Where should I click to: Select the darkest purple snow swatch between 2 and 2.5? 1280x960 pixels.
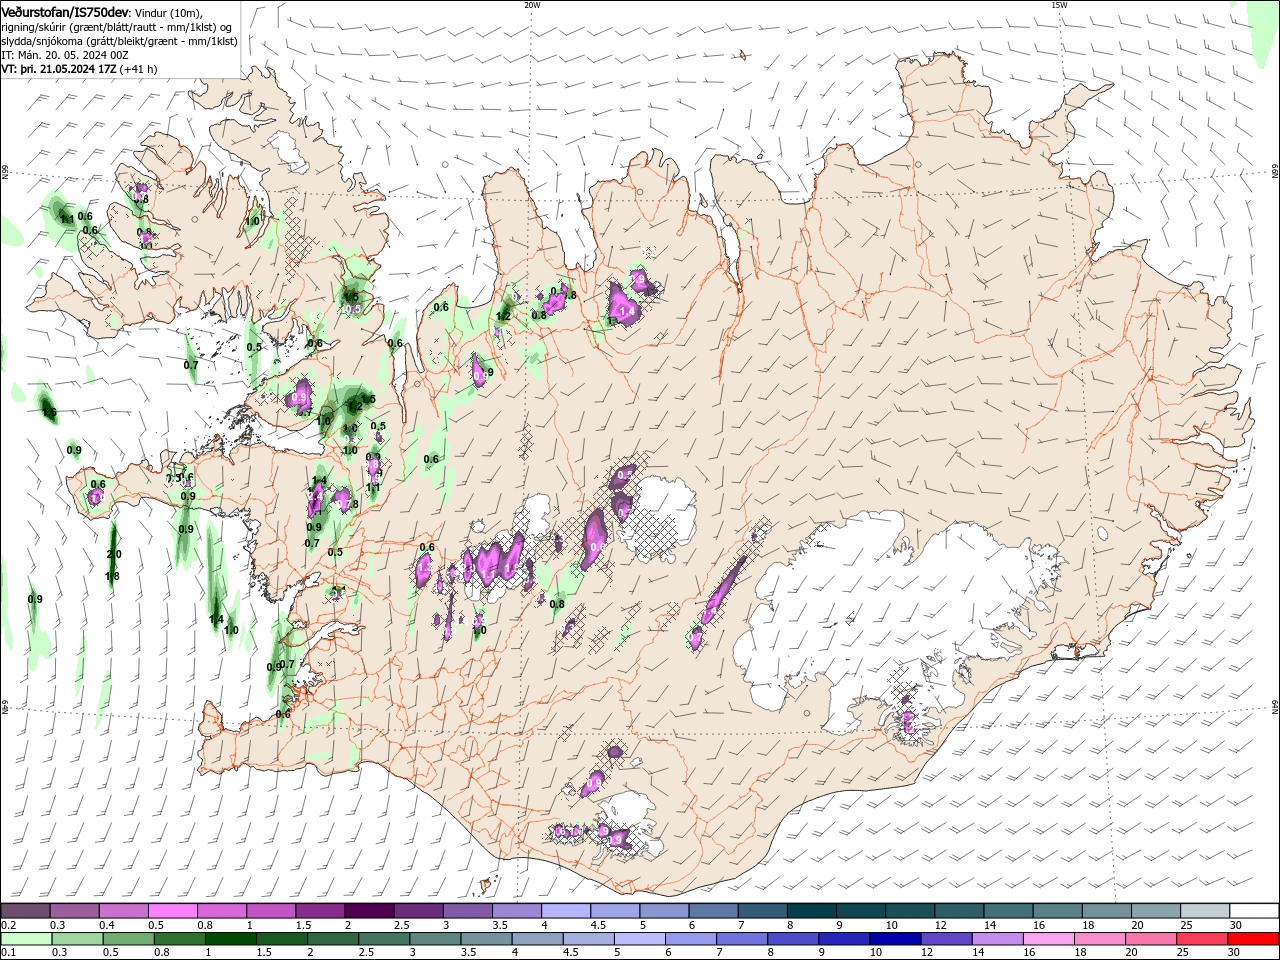coord(369,911)
